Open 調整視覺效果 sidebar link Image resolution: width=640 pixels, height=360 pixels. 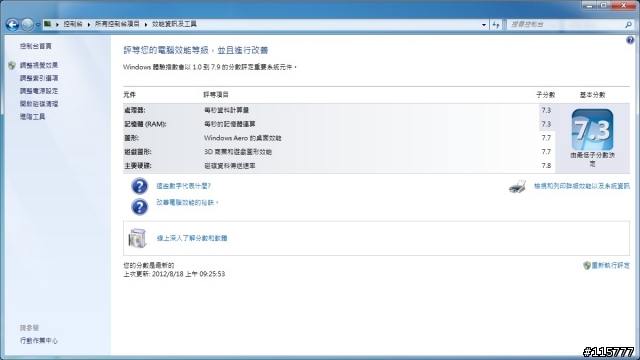click(x=39, y=65)
